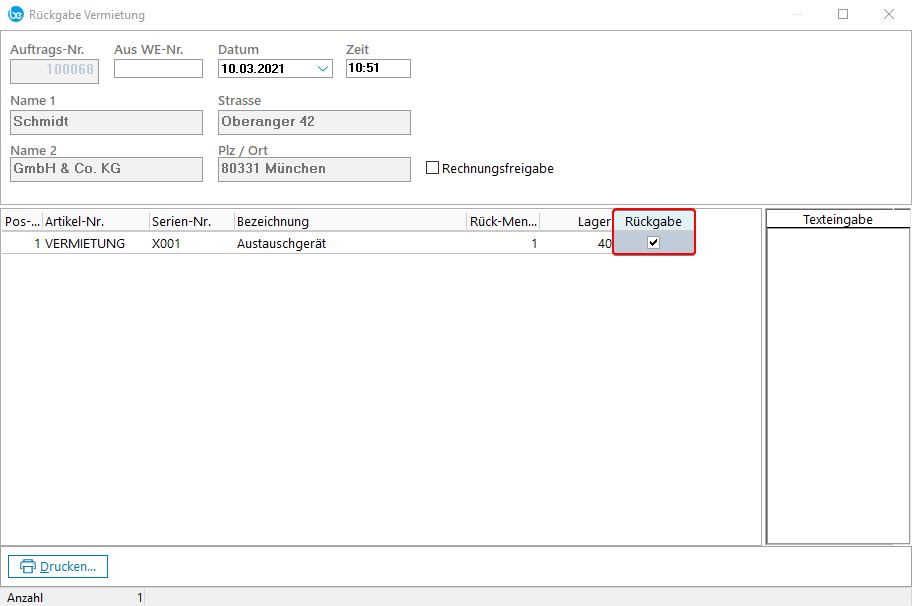Sort by the Serien-Nr. column header
The width and height of the screenshot is (912, 606).
(190, 221)
